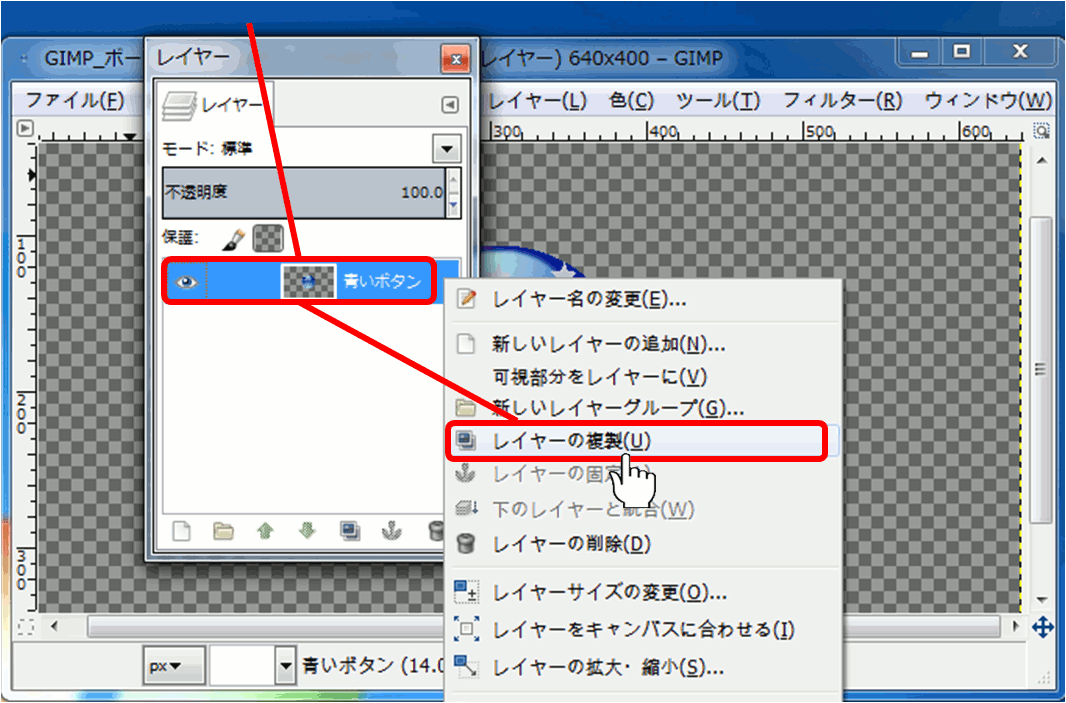The height and width of the screenshot is (703, 1066).
Task: Open the フィルター(R) menu
Action: (842, 101)
